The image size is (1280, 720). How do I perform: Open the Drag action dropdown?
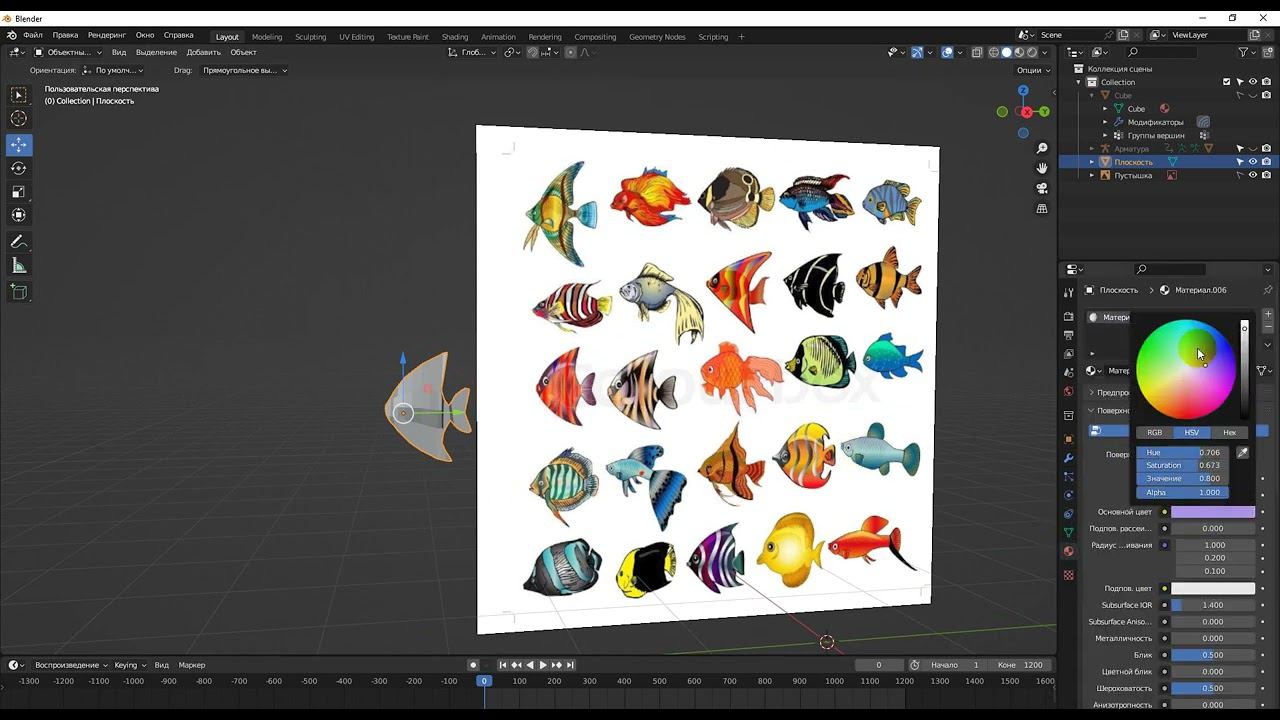point(244,70)
